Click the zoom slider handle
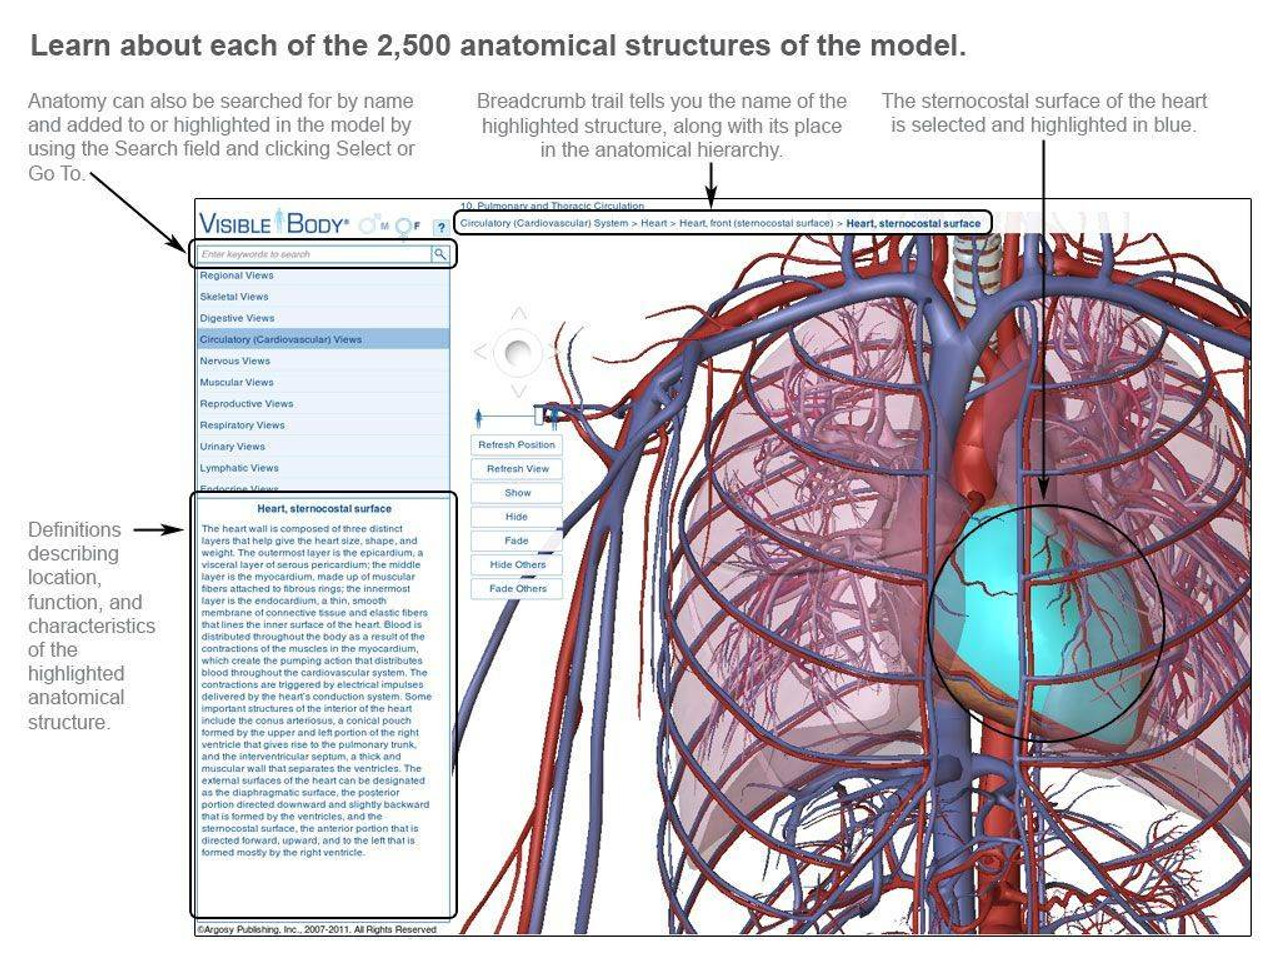This screenshot has width=1280, height=960. pyautogui.click(x=539, y=414)
